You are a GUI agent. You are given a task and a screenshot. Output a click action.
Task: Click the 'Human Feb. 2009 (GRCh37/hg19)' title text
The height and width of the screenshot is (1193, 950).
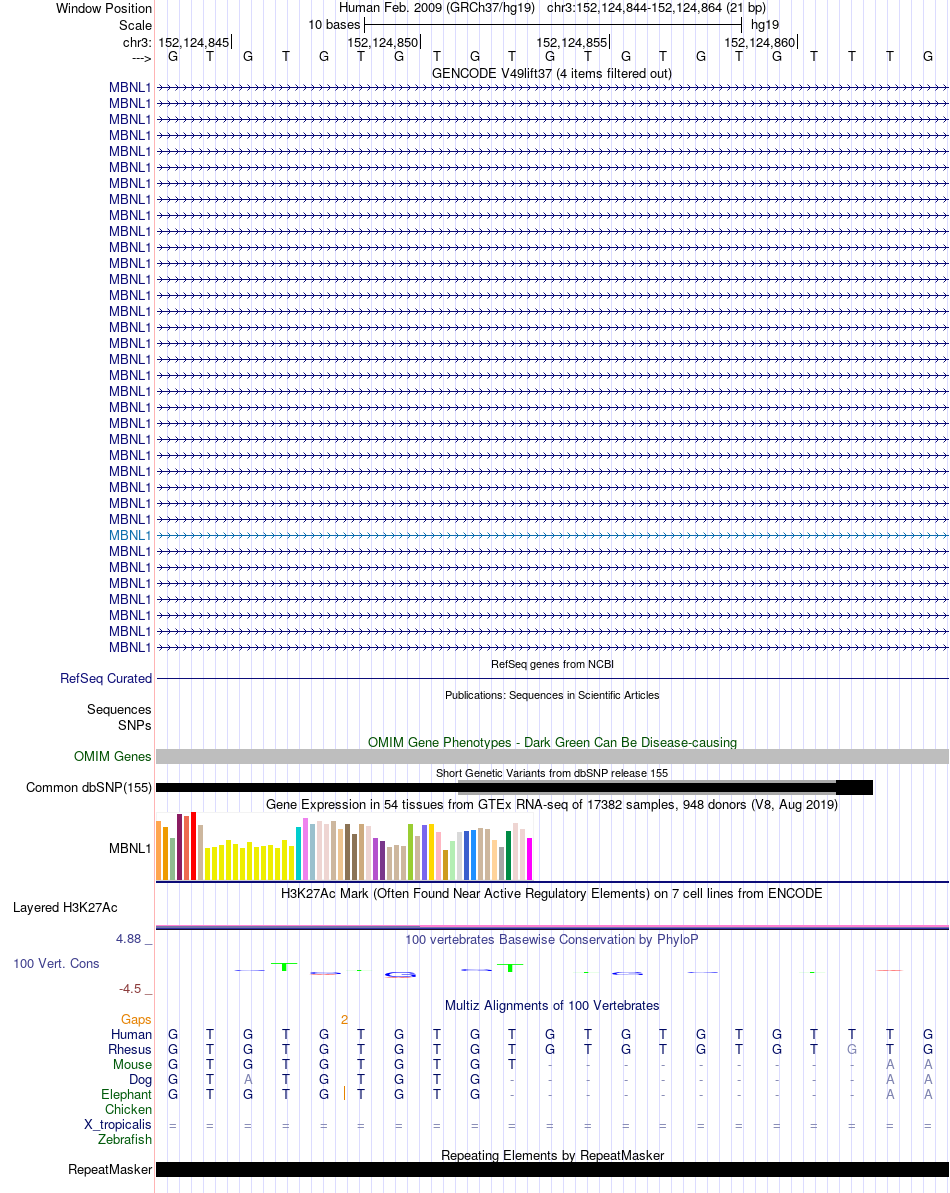pyautogui.click(x=437, y=8)
